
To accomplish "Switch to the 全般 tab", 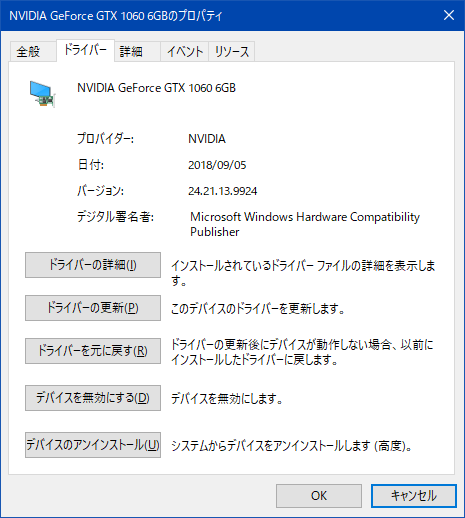I will click(33, 52).
